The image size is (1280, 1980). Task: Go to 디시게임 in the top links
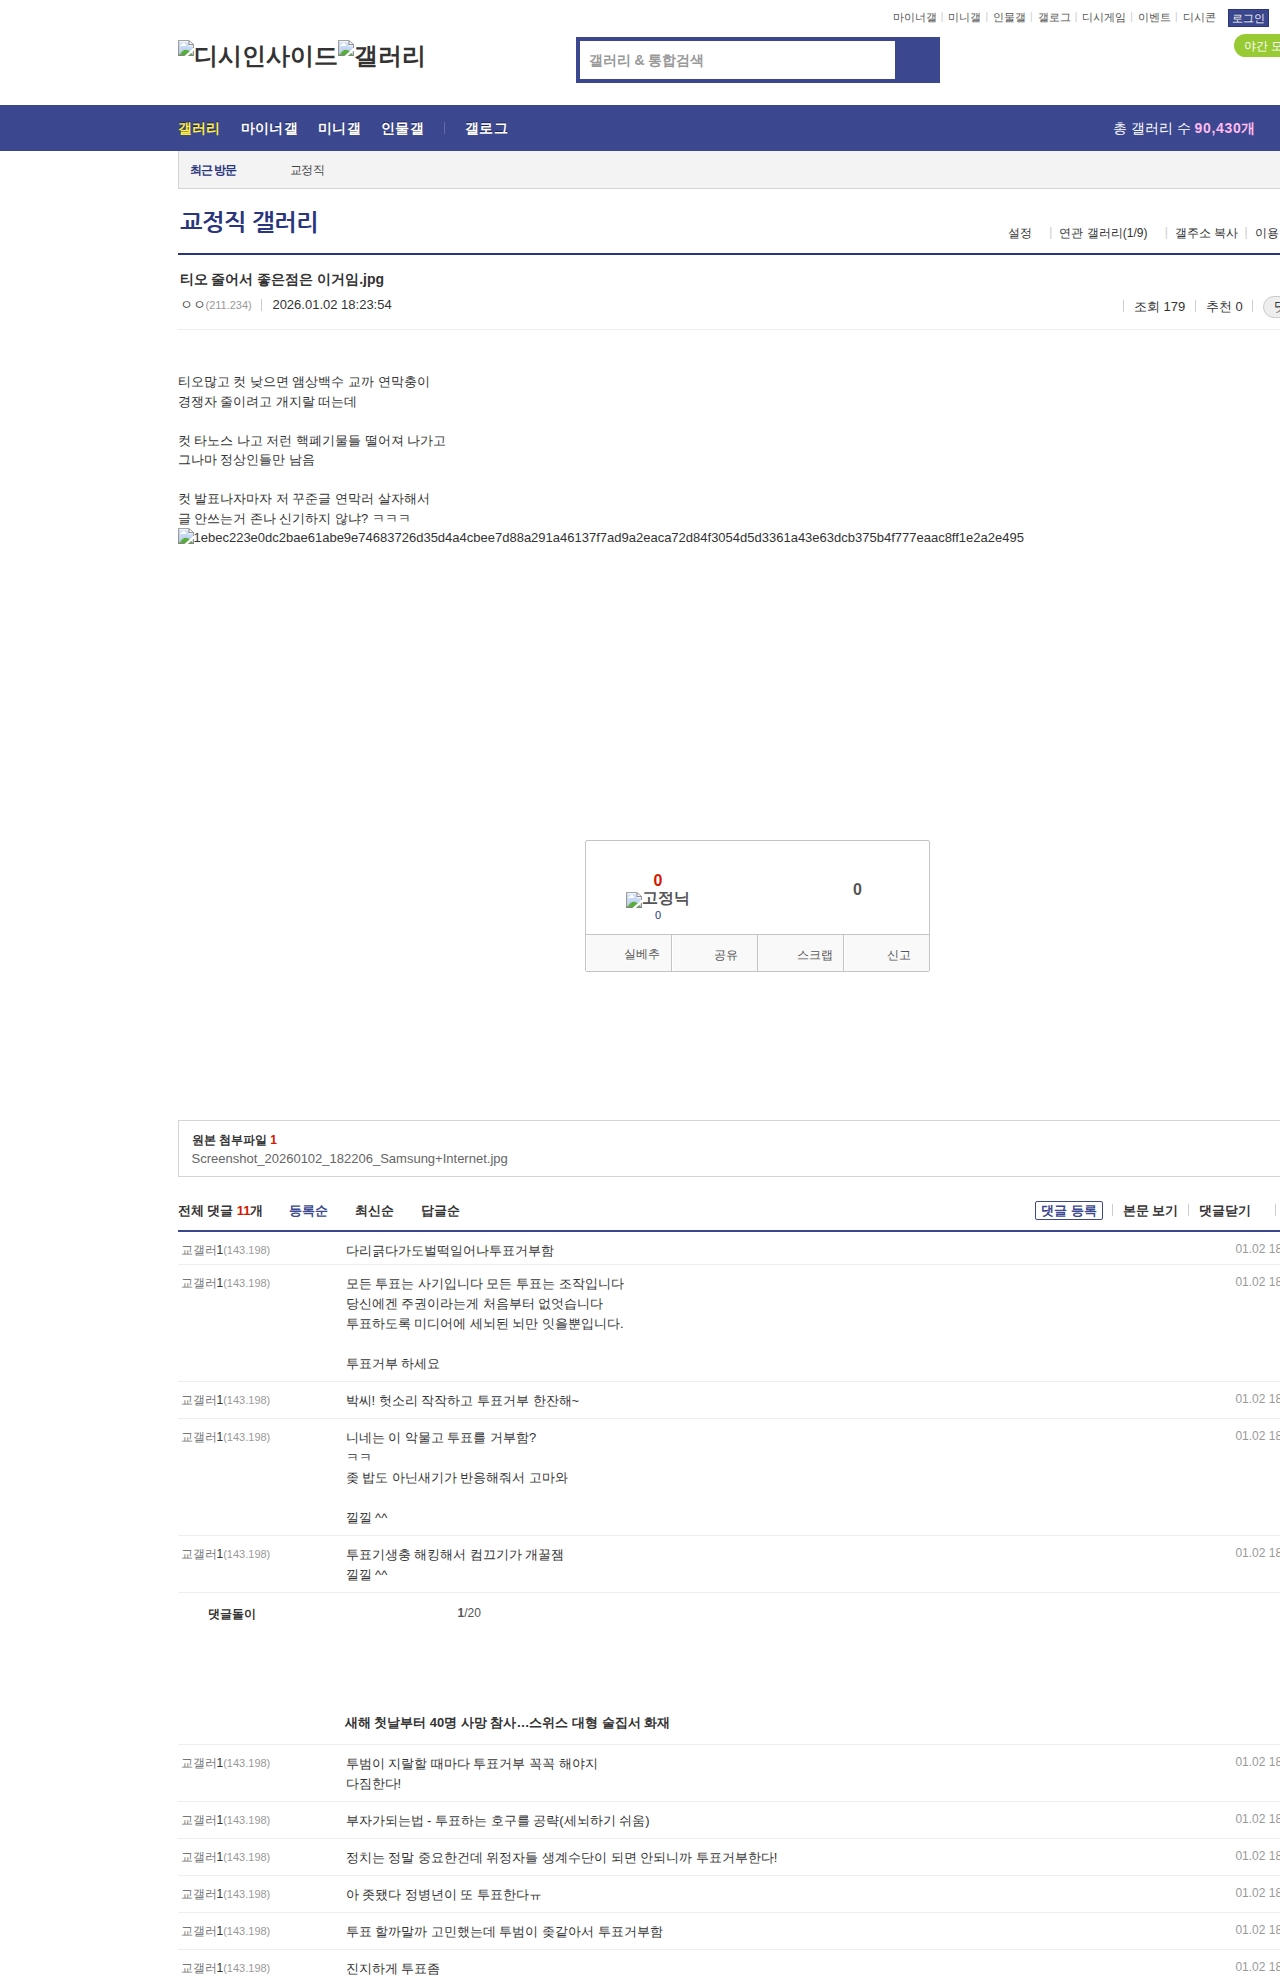1104,18
